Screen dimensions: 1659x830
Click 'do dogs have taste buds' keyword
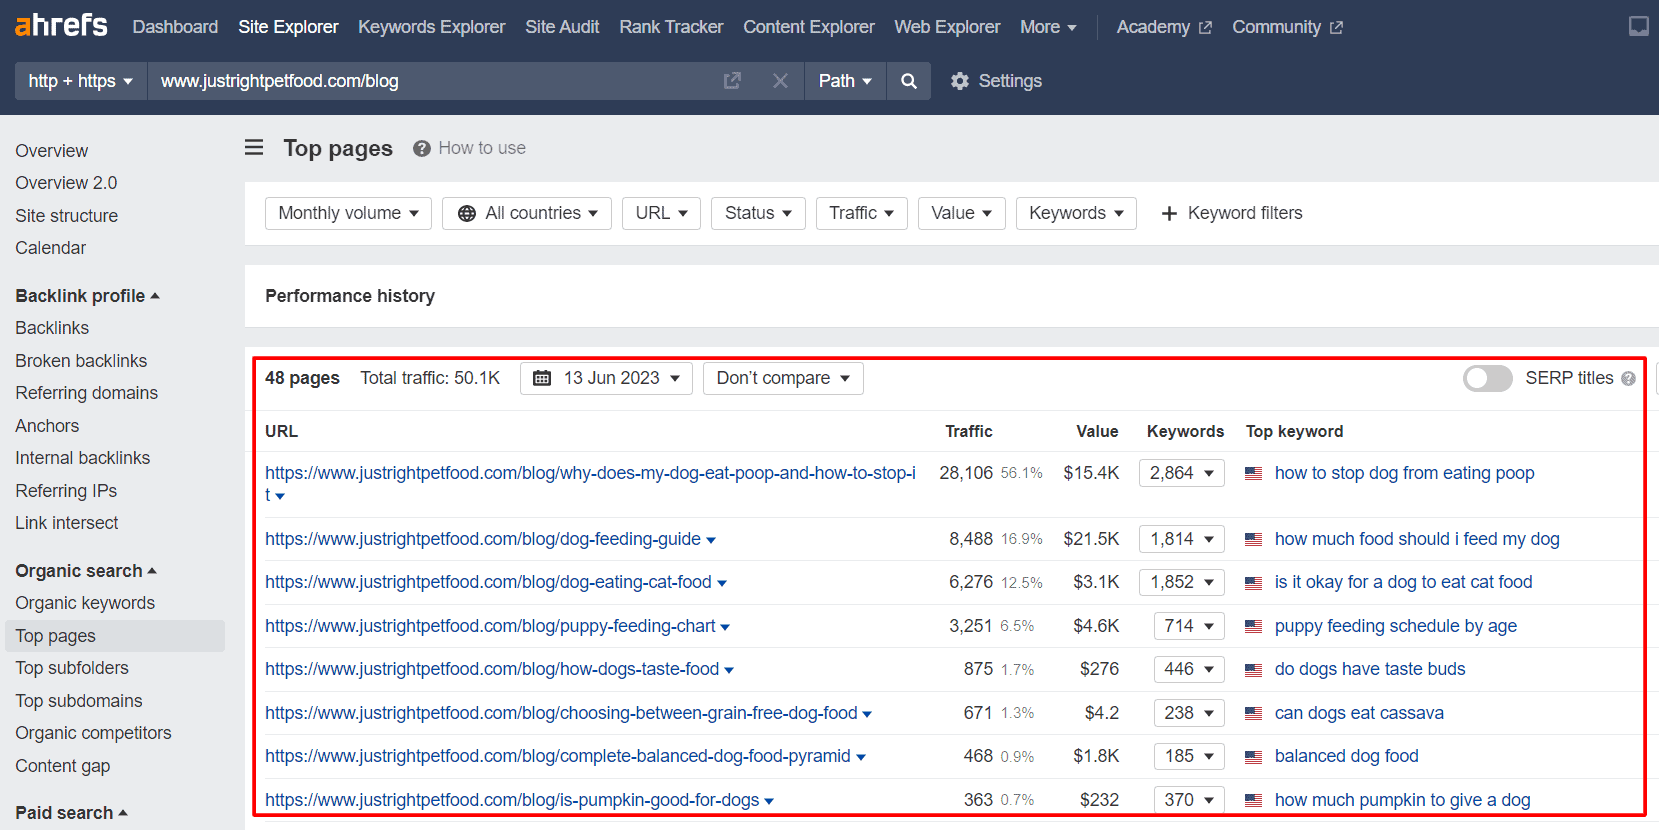pos(1370,669)
